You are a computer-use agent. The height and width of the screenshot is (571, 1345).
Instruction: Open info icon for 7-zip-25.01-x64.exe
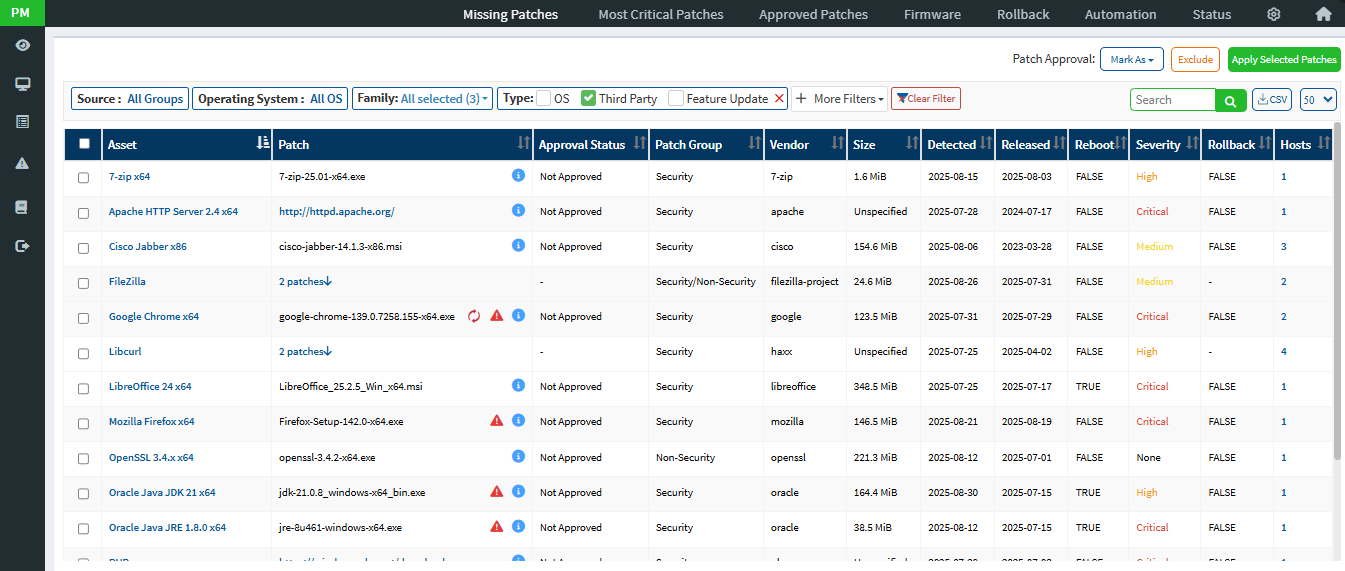click(518, 175)
